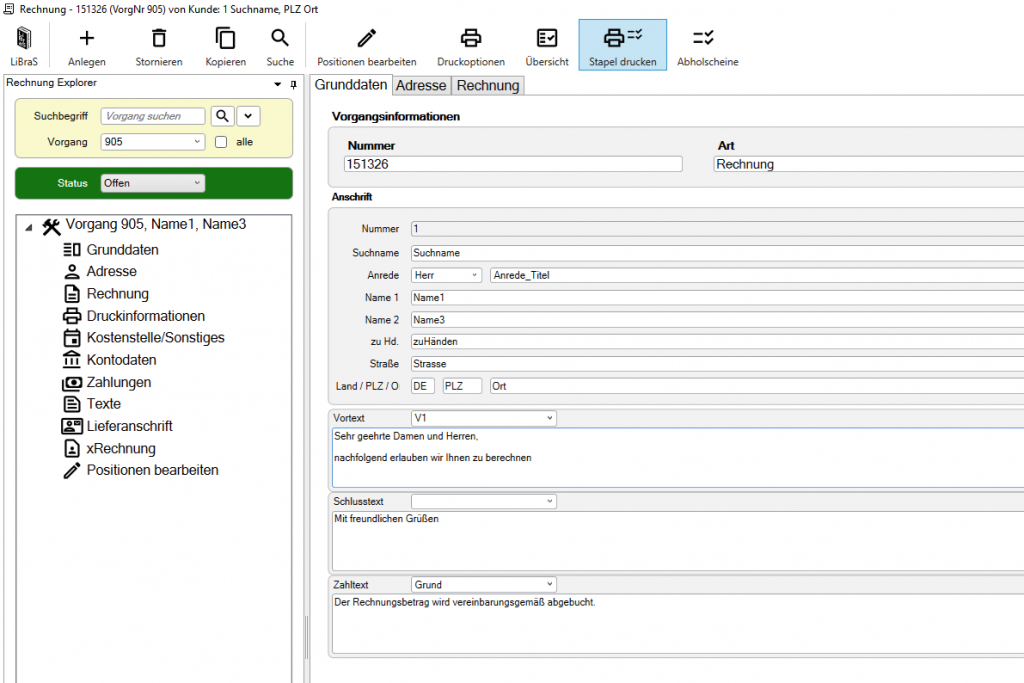Screen dimensions: 1024x683
Task: Open Druckoptionen printer icon
Action: (471, 39)
